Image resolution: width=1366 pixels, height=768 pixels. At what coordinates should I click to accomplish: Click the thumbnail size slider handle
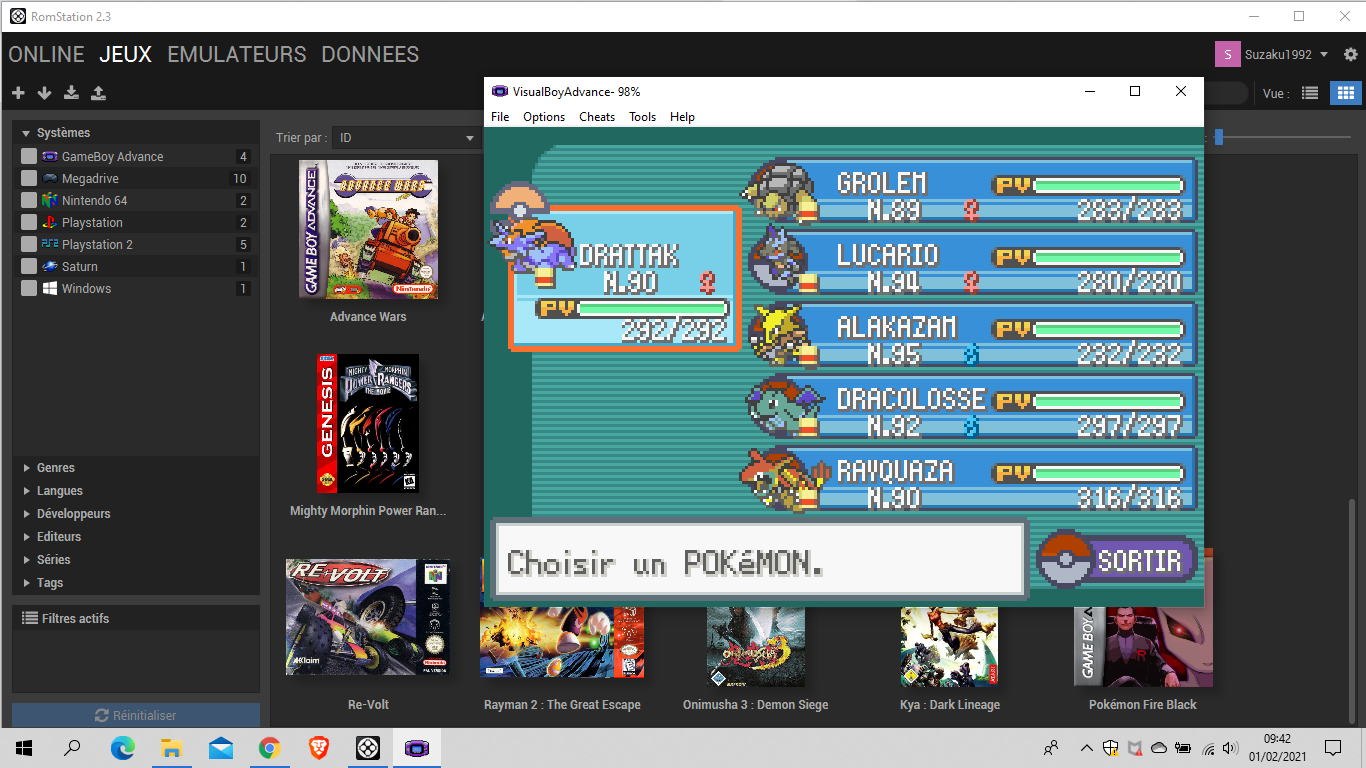click(x=1218, y=137)
